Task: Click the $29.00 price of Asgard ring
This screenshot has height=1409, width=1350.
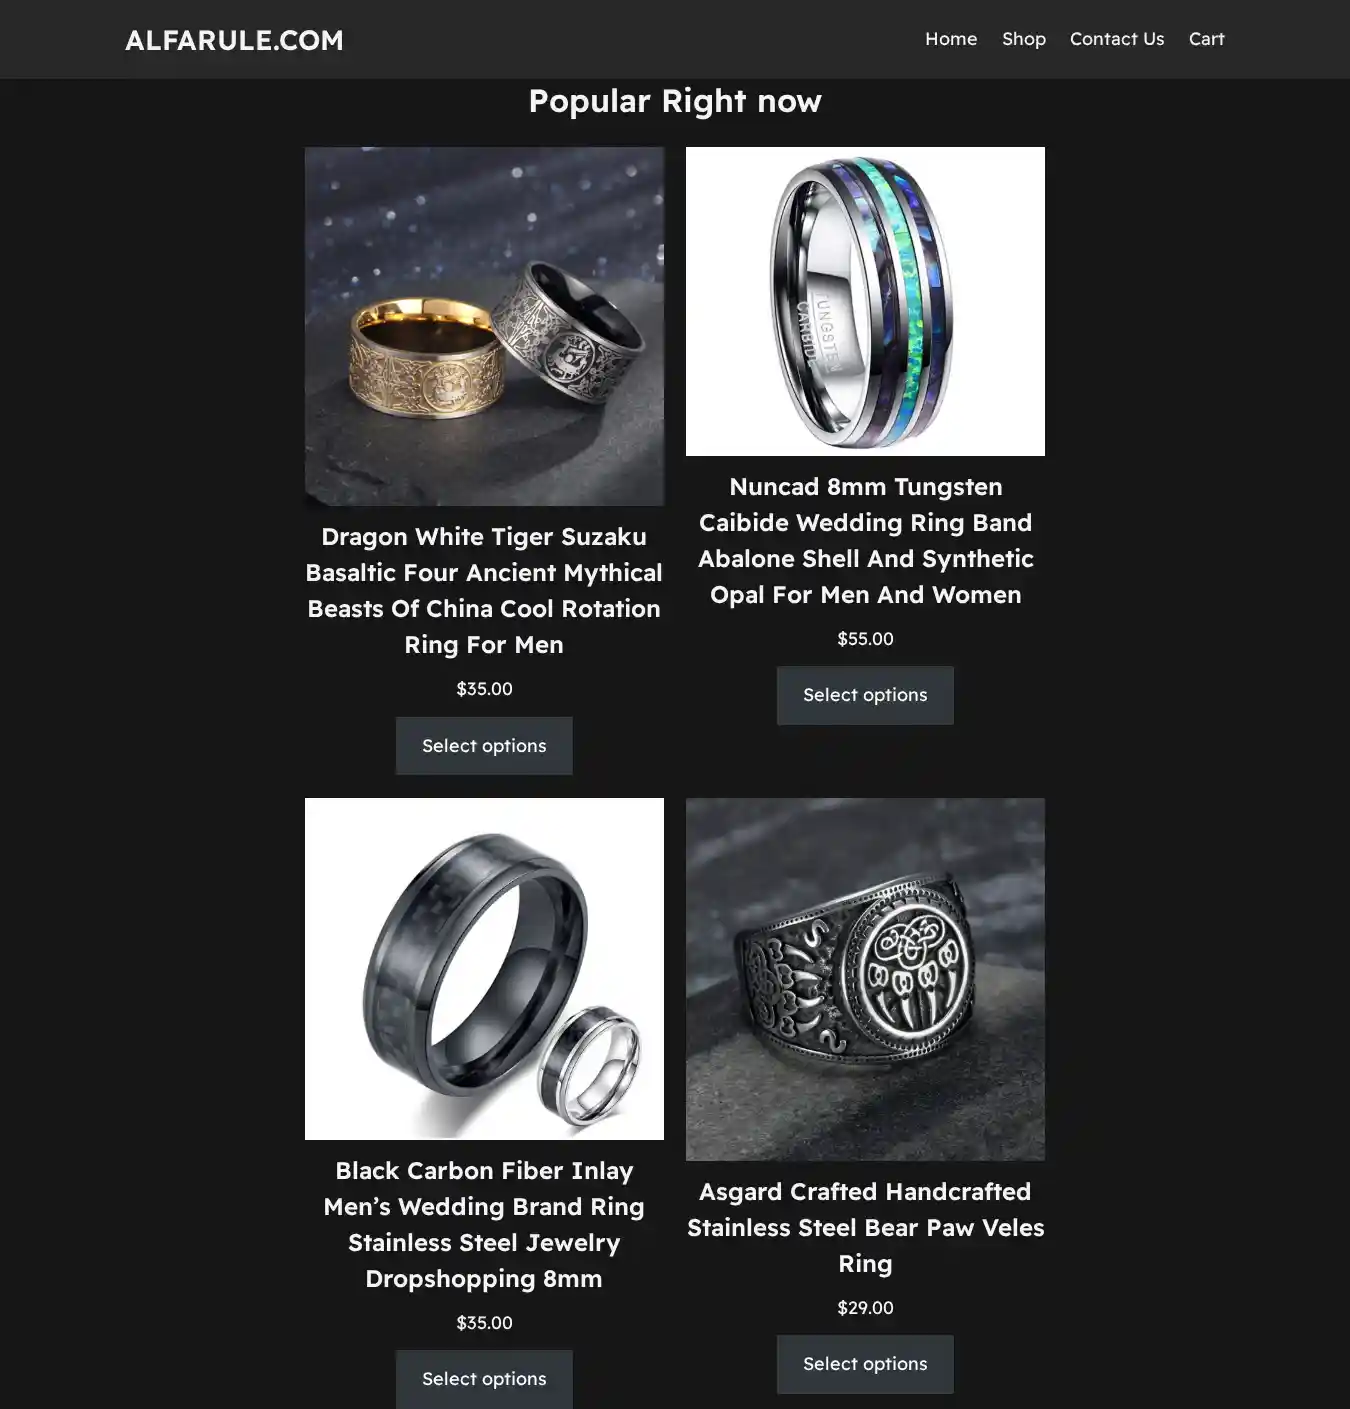Action: (865, 1307)
